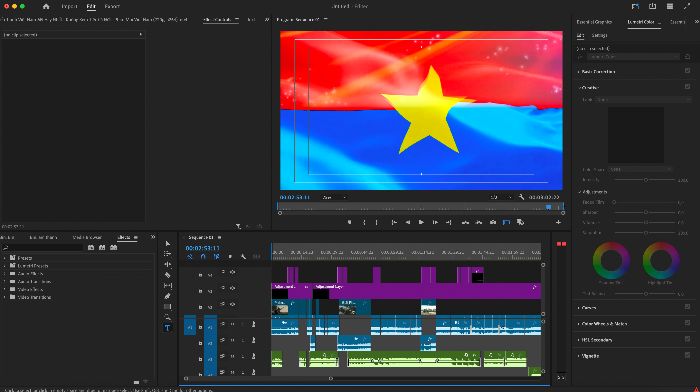The width and height of the screenshot is (700, 392).
Task: Go to Home screen icon
Action: click(x=46, y=7)
